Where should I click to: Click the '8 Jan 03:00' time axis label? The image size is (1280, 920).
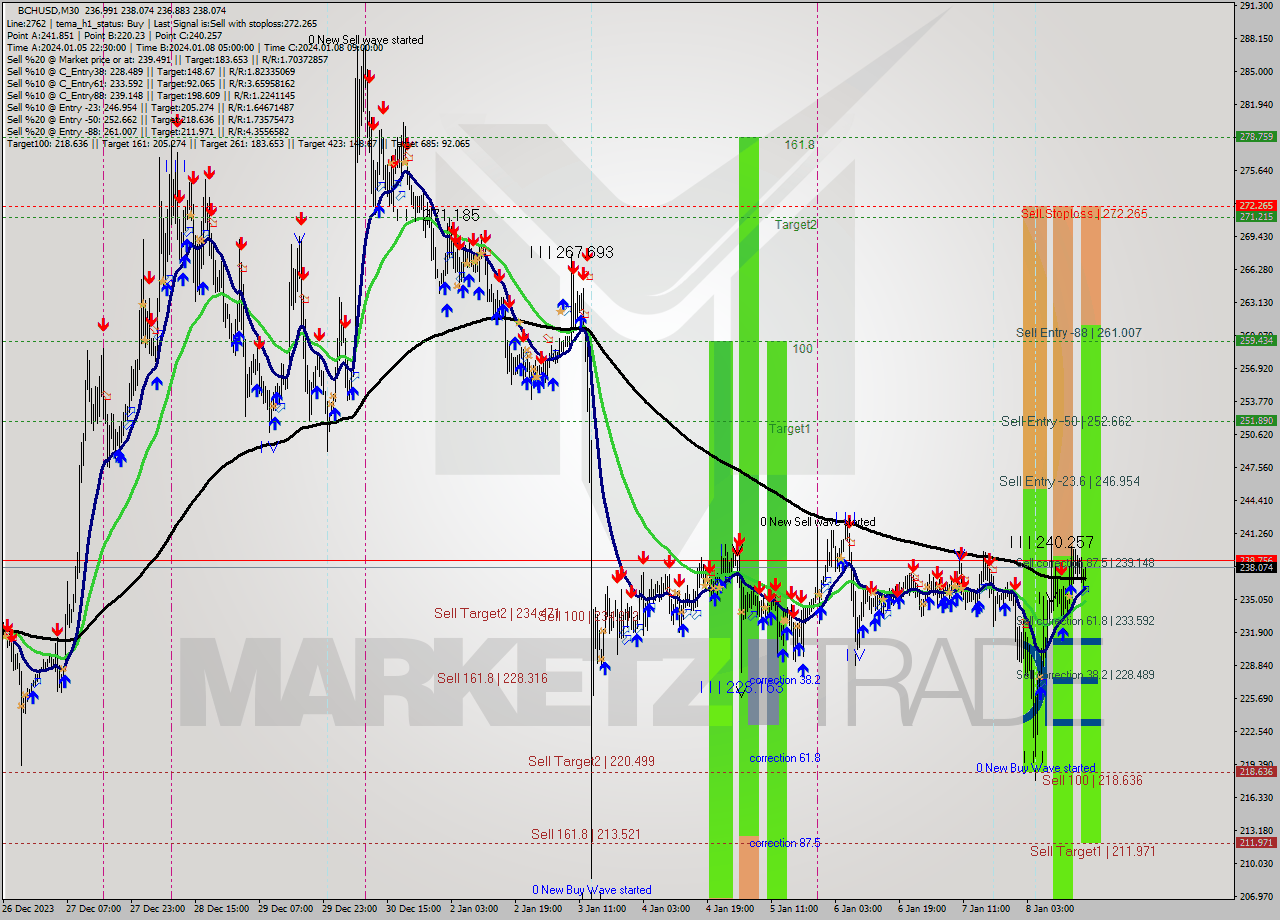[1052, 909]
